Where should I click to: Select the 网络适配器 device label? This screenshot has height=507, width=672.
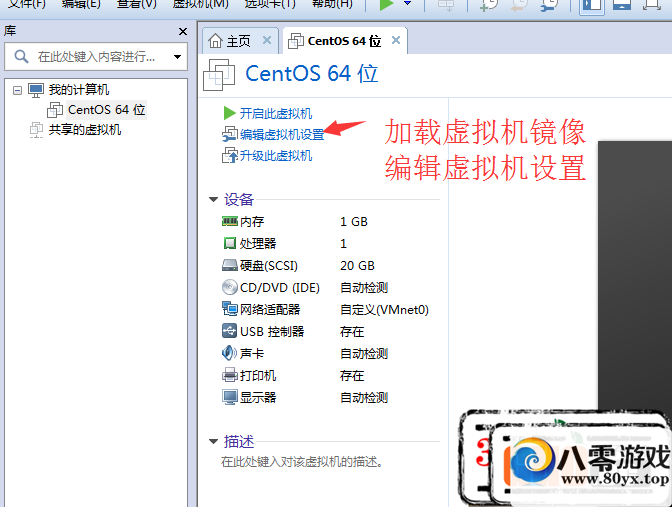270,309
